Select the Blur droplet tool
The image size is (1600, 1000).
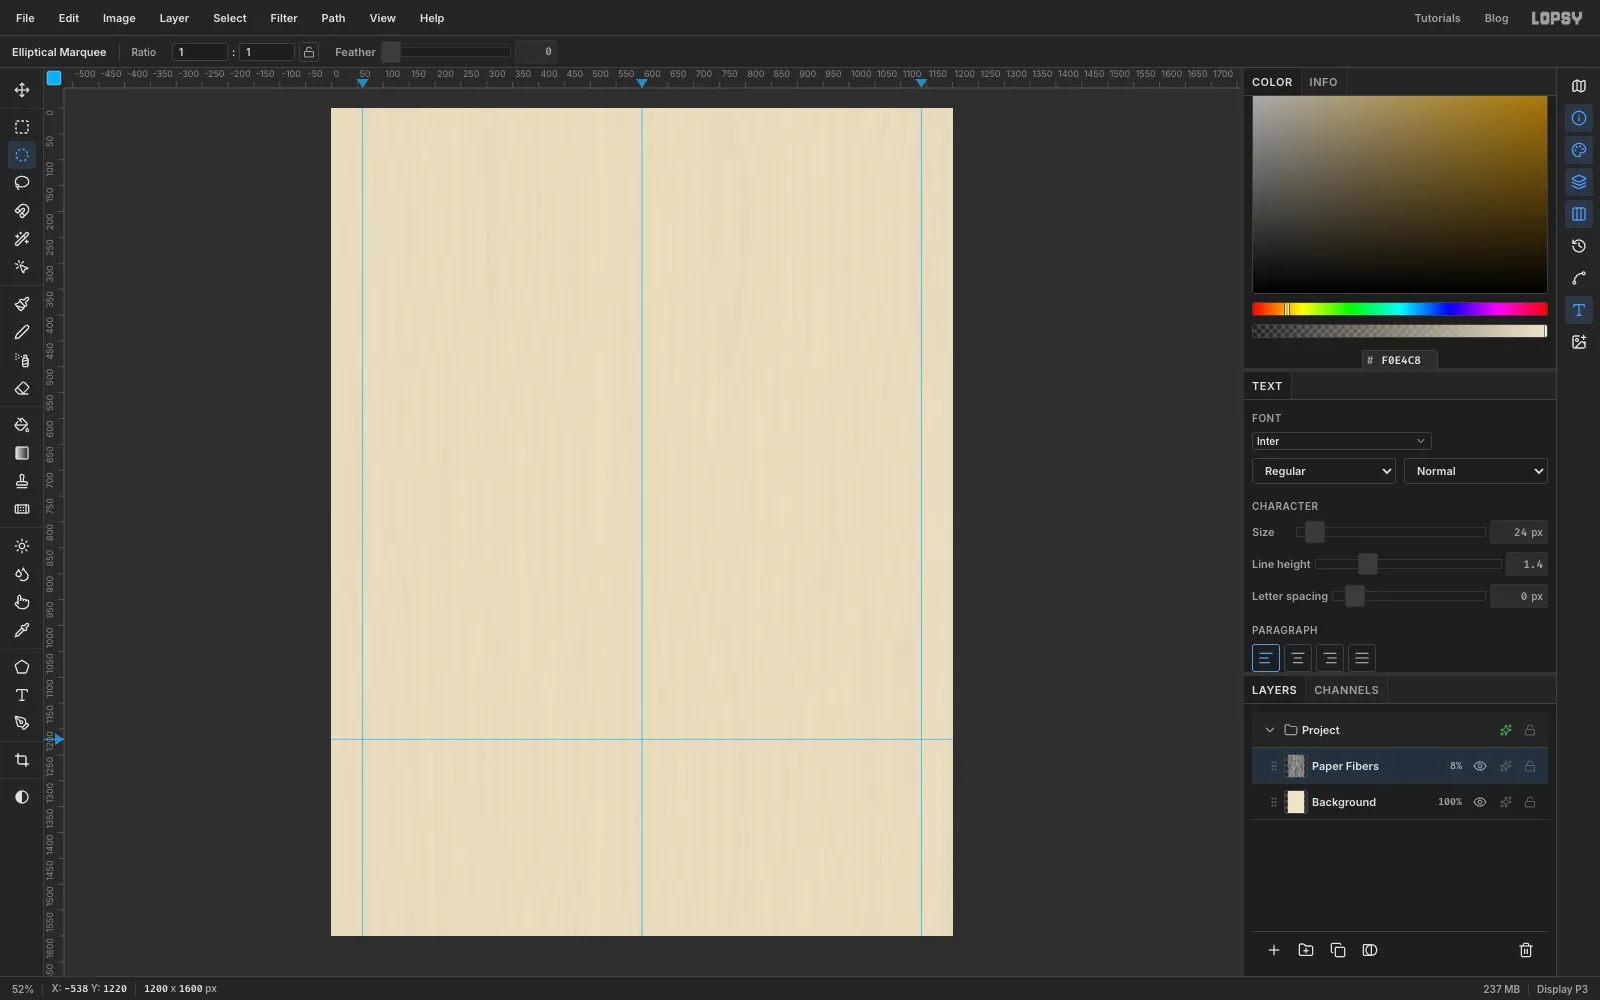pos(22,574)
